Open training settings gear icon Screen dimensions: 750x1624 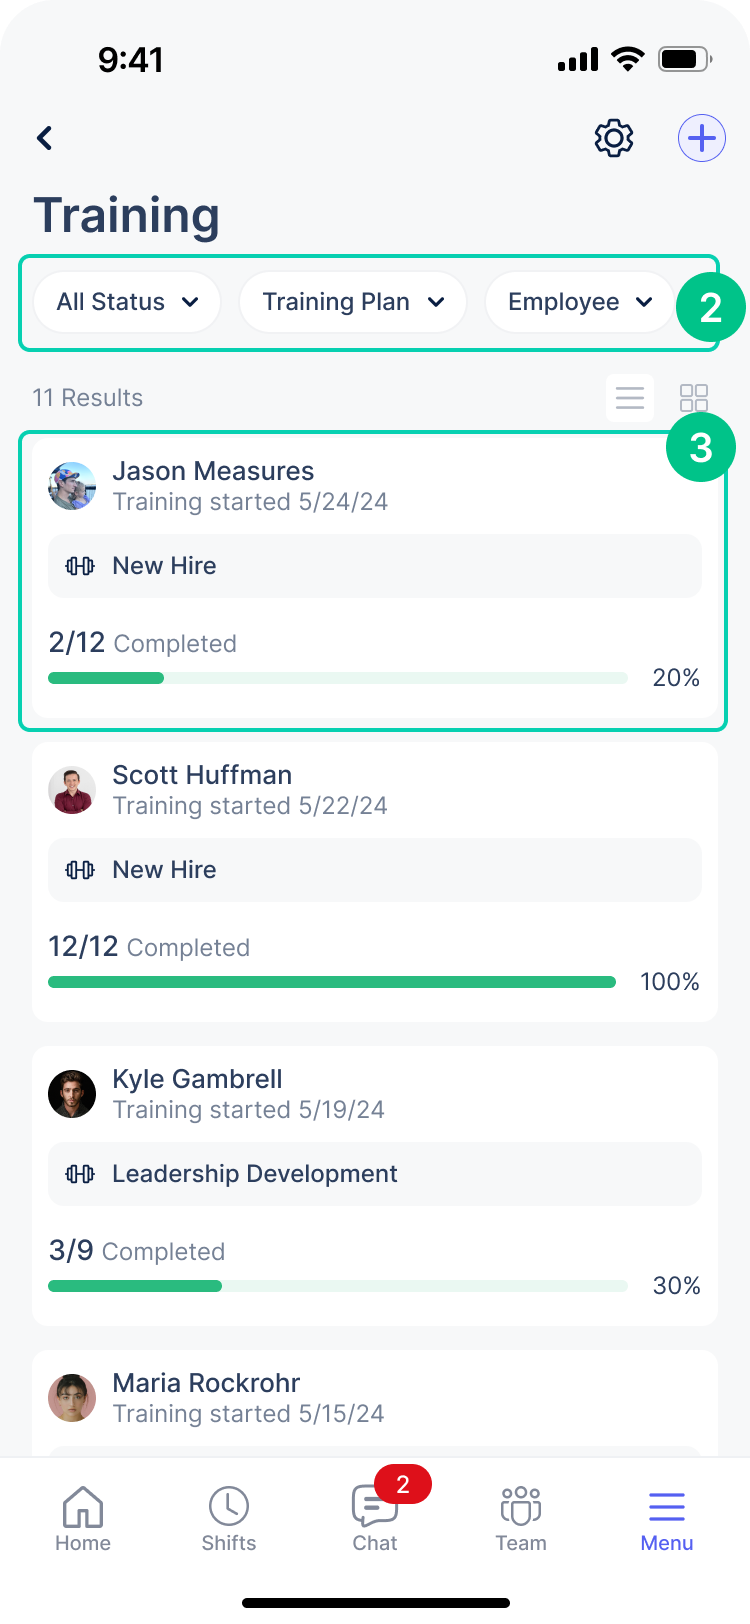(x=614, y=138)
